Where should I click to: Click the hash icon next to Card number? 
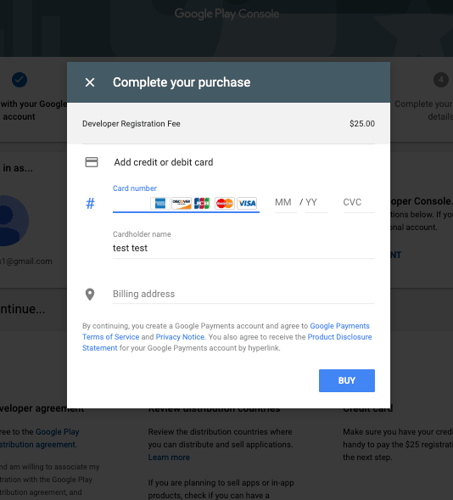90,203
